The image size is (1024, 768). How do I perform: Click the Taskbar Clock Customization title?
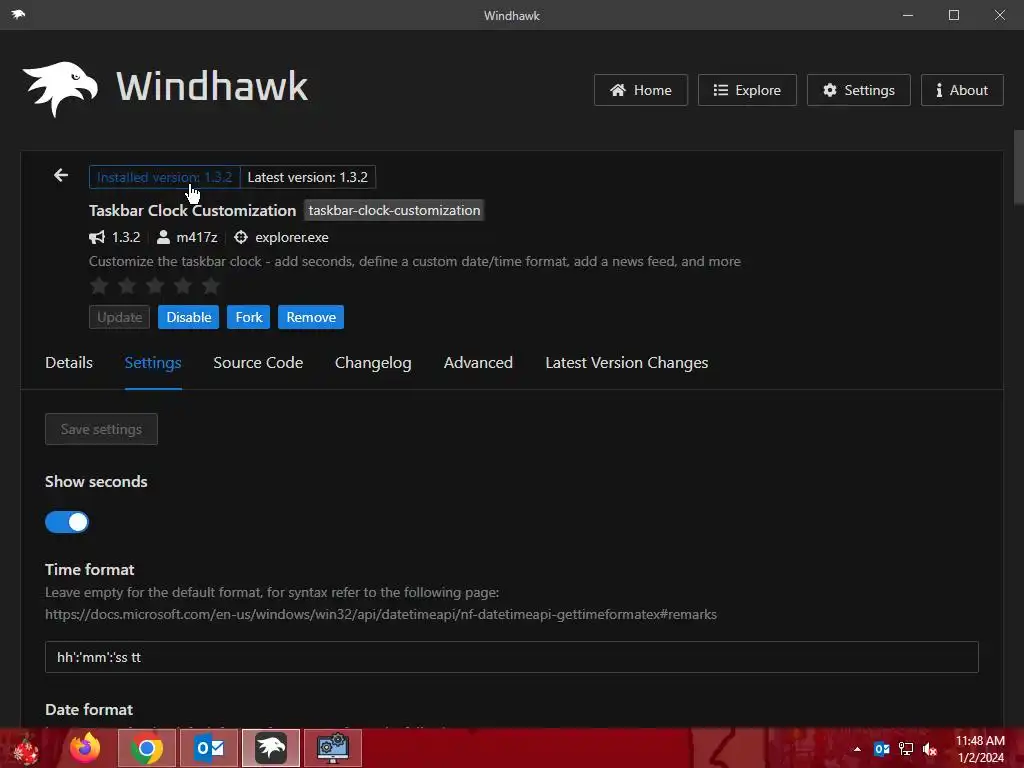pyautogui.click(x=193, y=210)
